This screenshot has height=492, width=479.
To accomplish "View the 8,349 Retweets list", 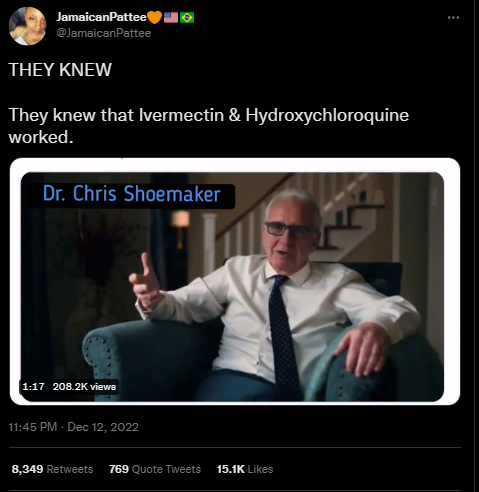I will coord(52,469).
